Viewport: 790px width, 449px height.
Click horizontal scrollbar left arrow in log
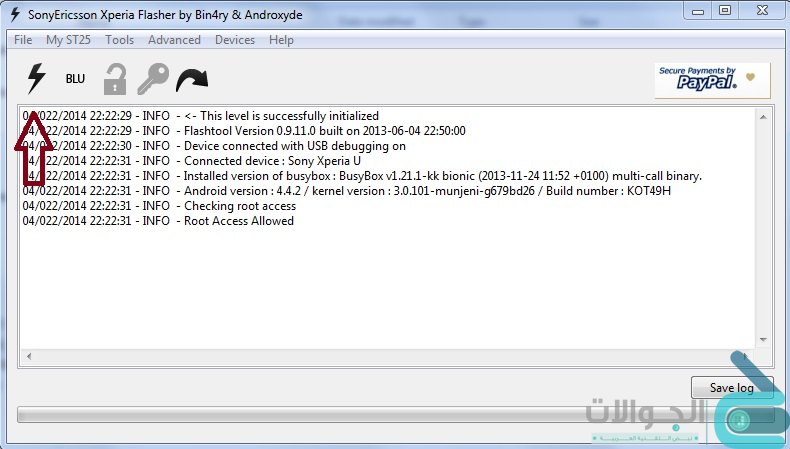(x=29, y=356)
